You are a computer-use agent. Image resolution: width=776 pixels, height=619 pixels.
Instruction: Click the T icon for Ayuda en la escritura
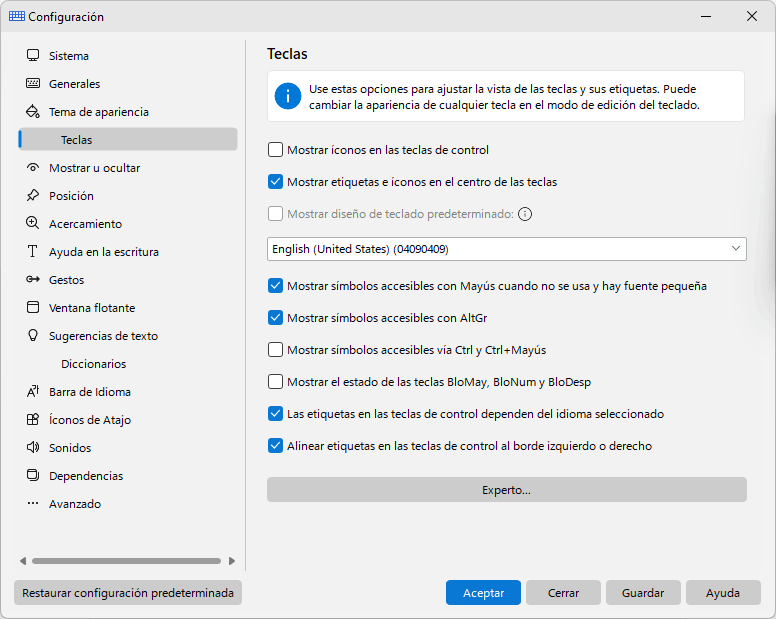click(33, 251)
